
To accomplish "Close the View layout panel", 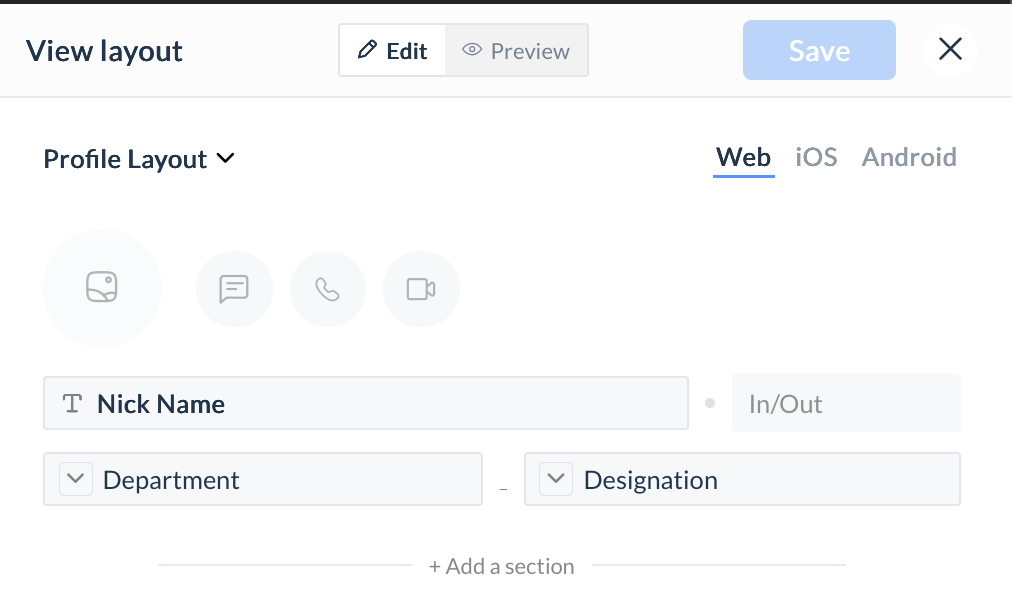I will tap(950, 49).
